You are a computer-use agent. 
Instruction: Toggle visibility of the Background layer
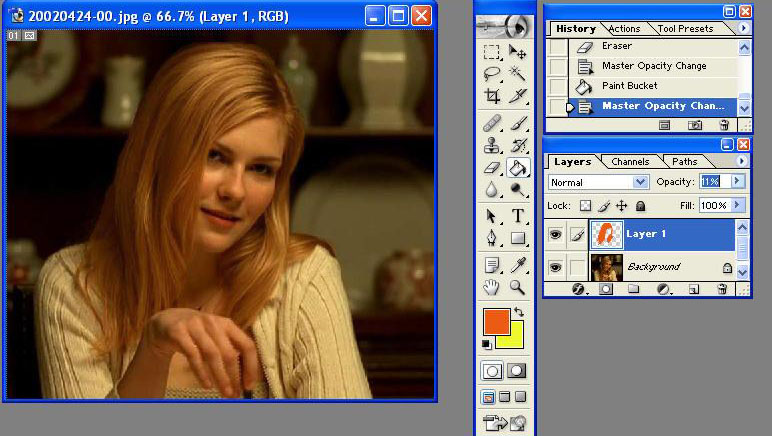point(555,267)
